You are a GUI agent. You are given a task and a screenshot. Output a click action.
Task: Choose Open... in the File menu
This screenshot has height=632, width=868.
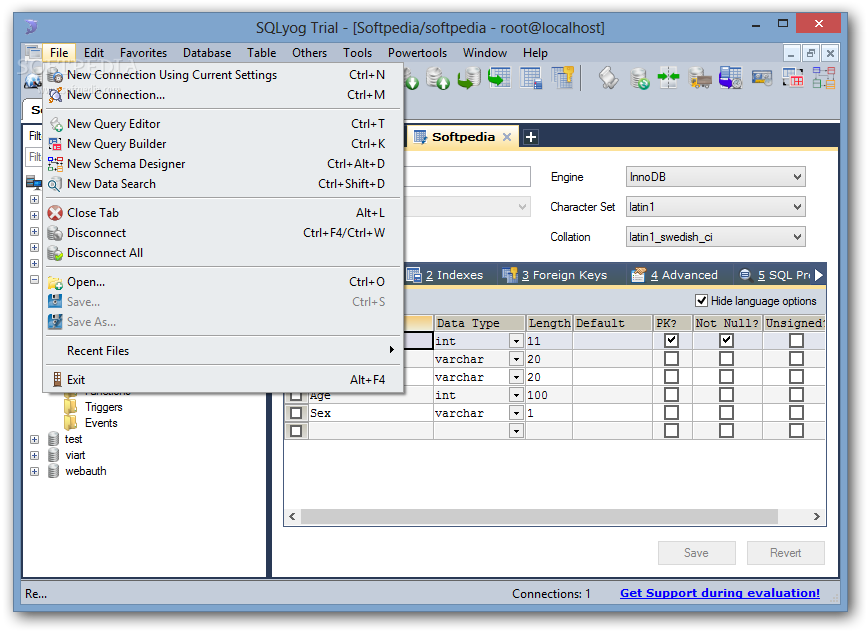tap(223, 282)
